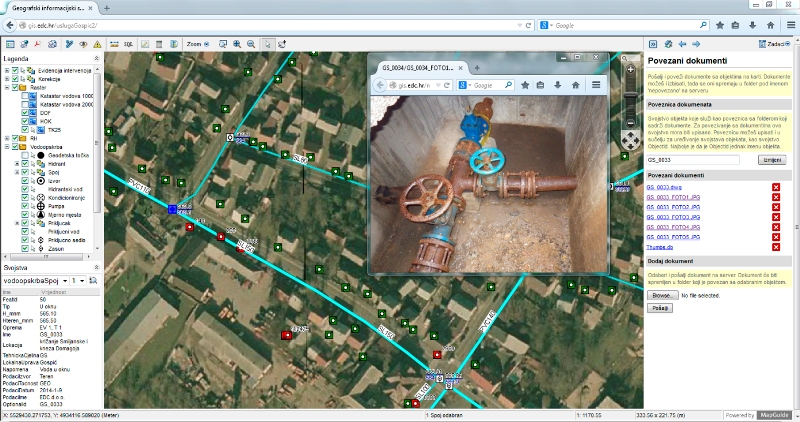
Task: Enable the Katastar vodova 2000 layer
Action: click(24, 104)
